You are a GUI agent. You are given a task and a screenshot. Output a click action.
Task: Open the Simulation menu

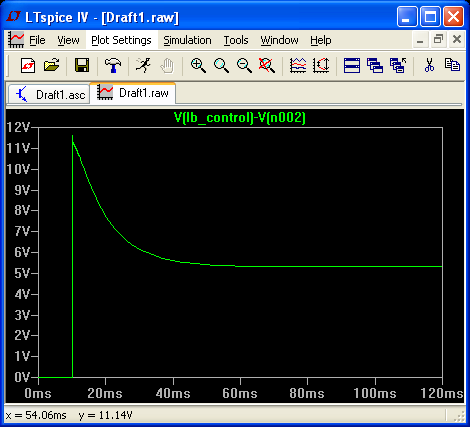[187, 40]
